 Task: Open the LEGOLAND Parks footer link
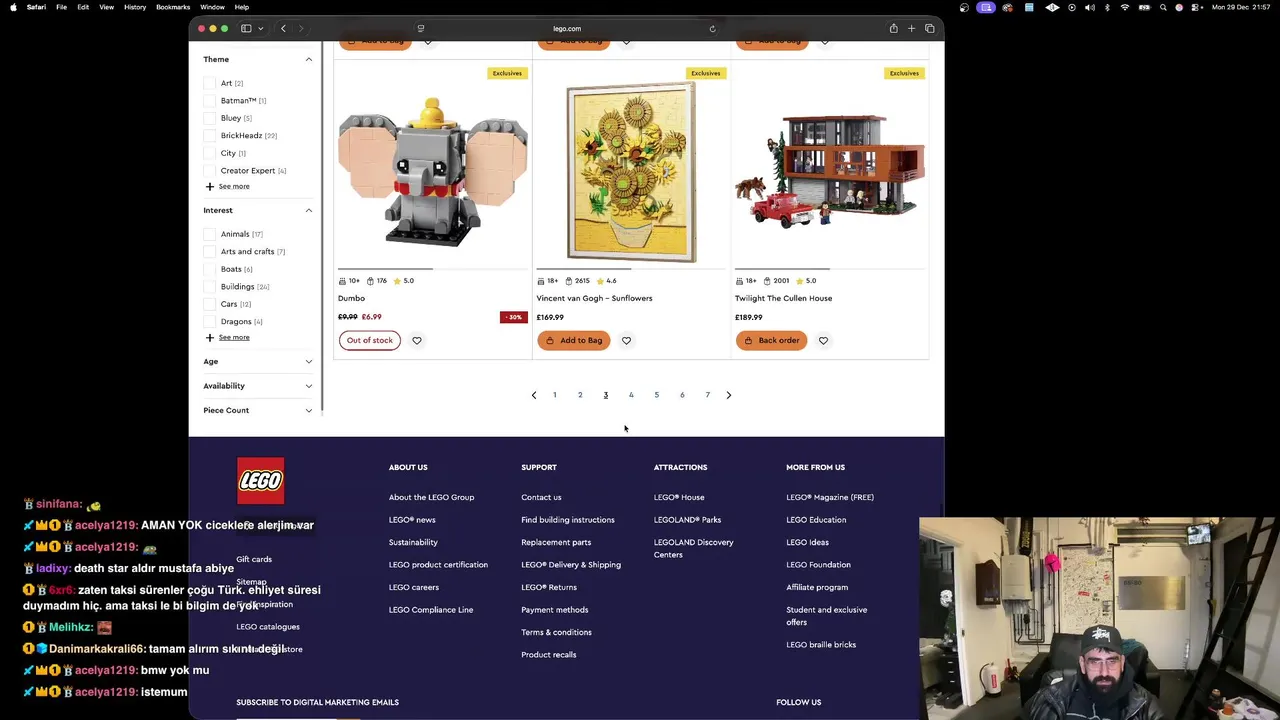tap(687, 520)
